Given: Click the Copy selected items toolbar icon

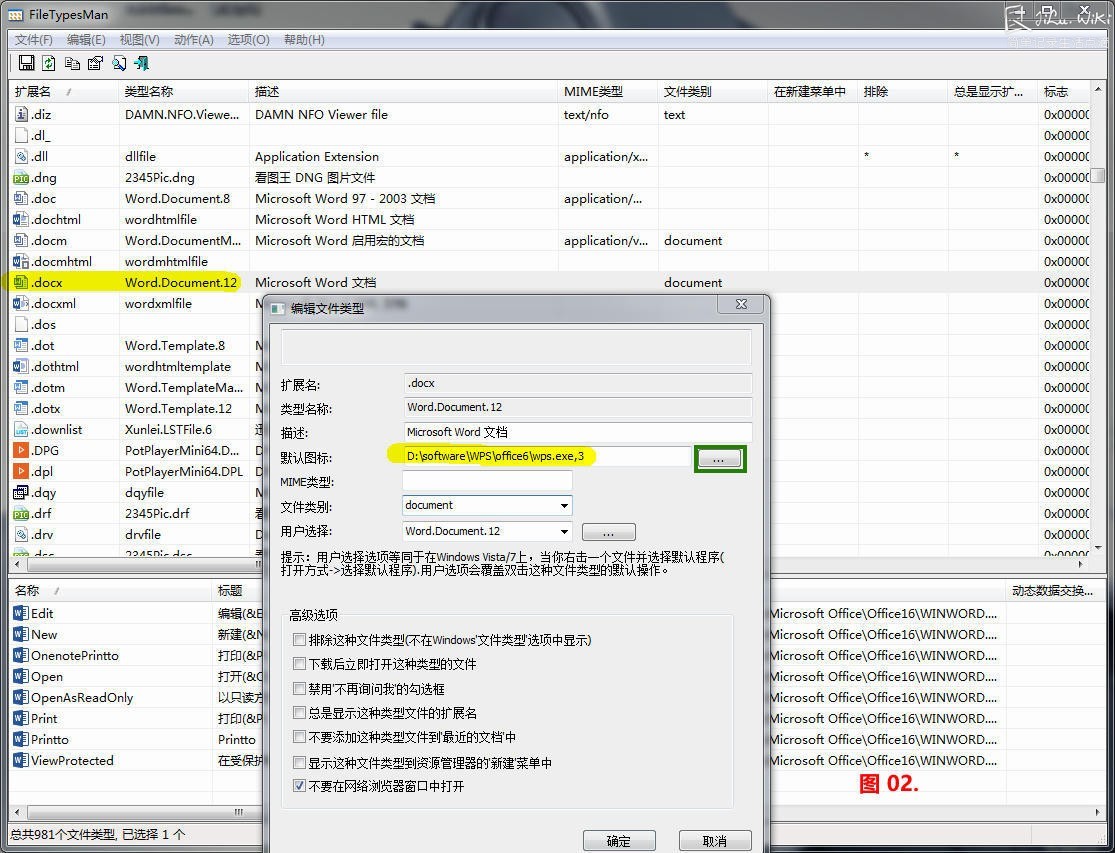Looking at the screenshot, I should click(x=72, y=63).
